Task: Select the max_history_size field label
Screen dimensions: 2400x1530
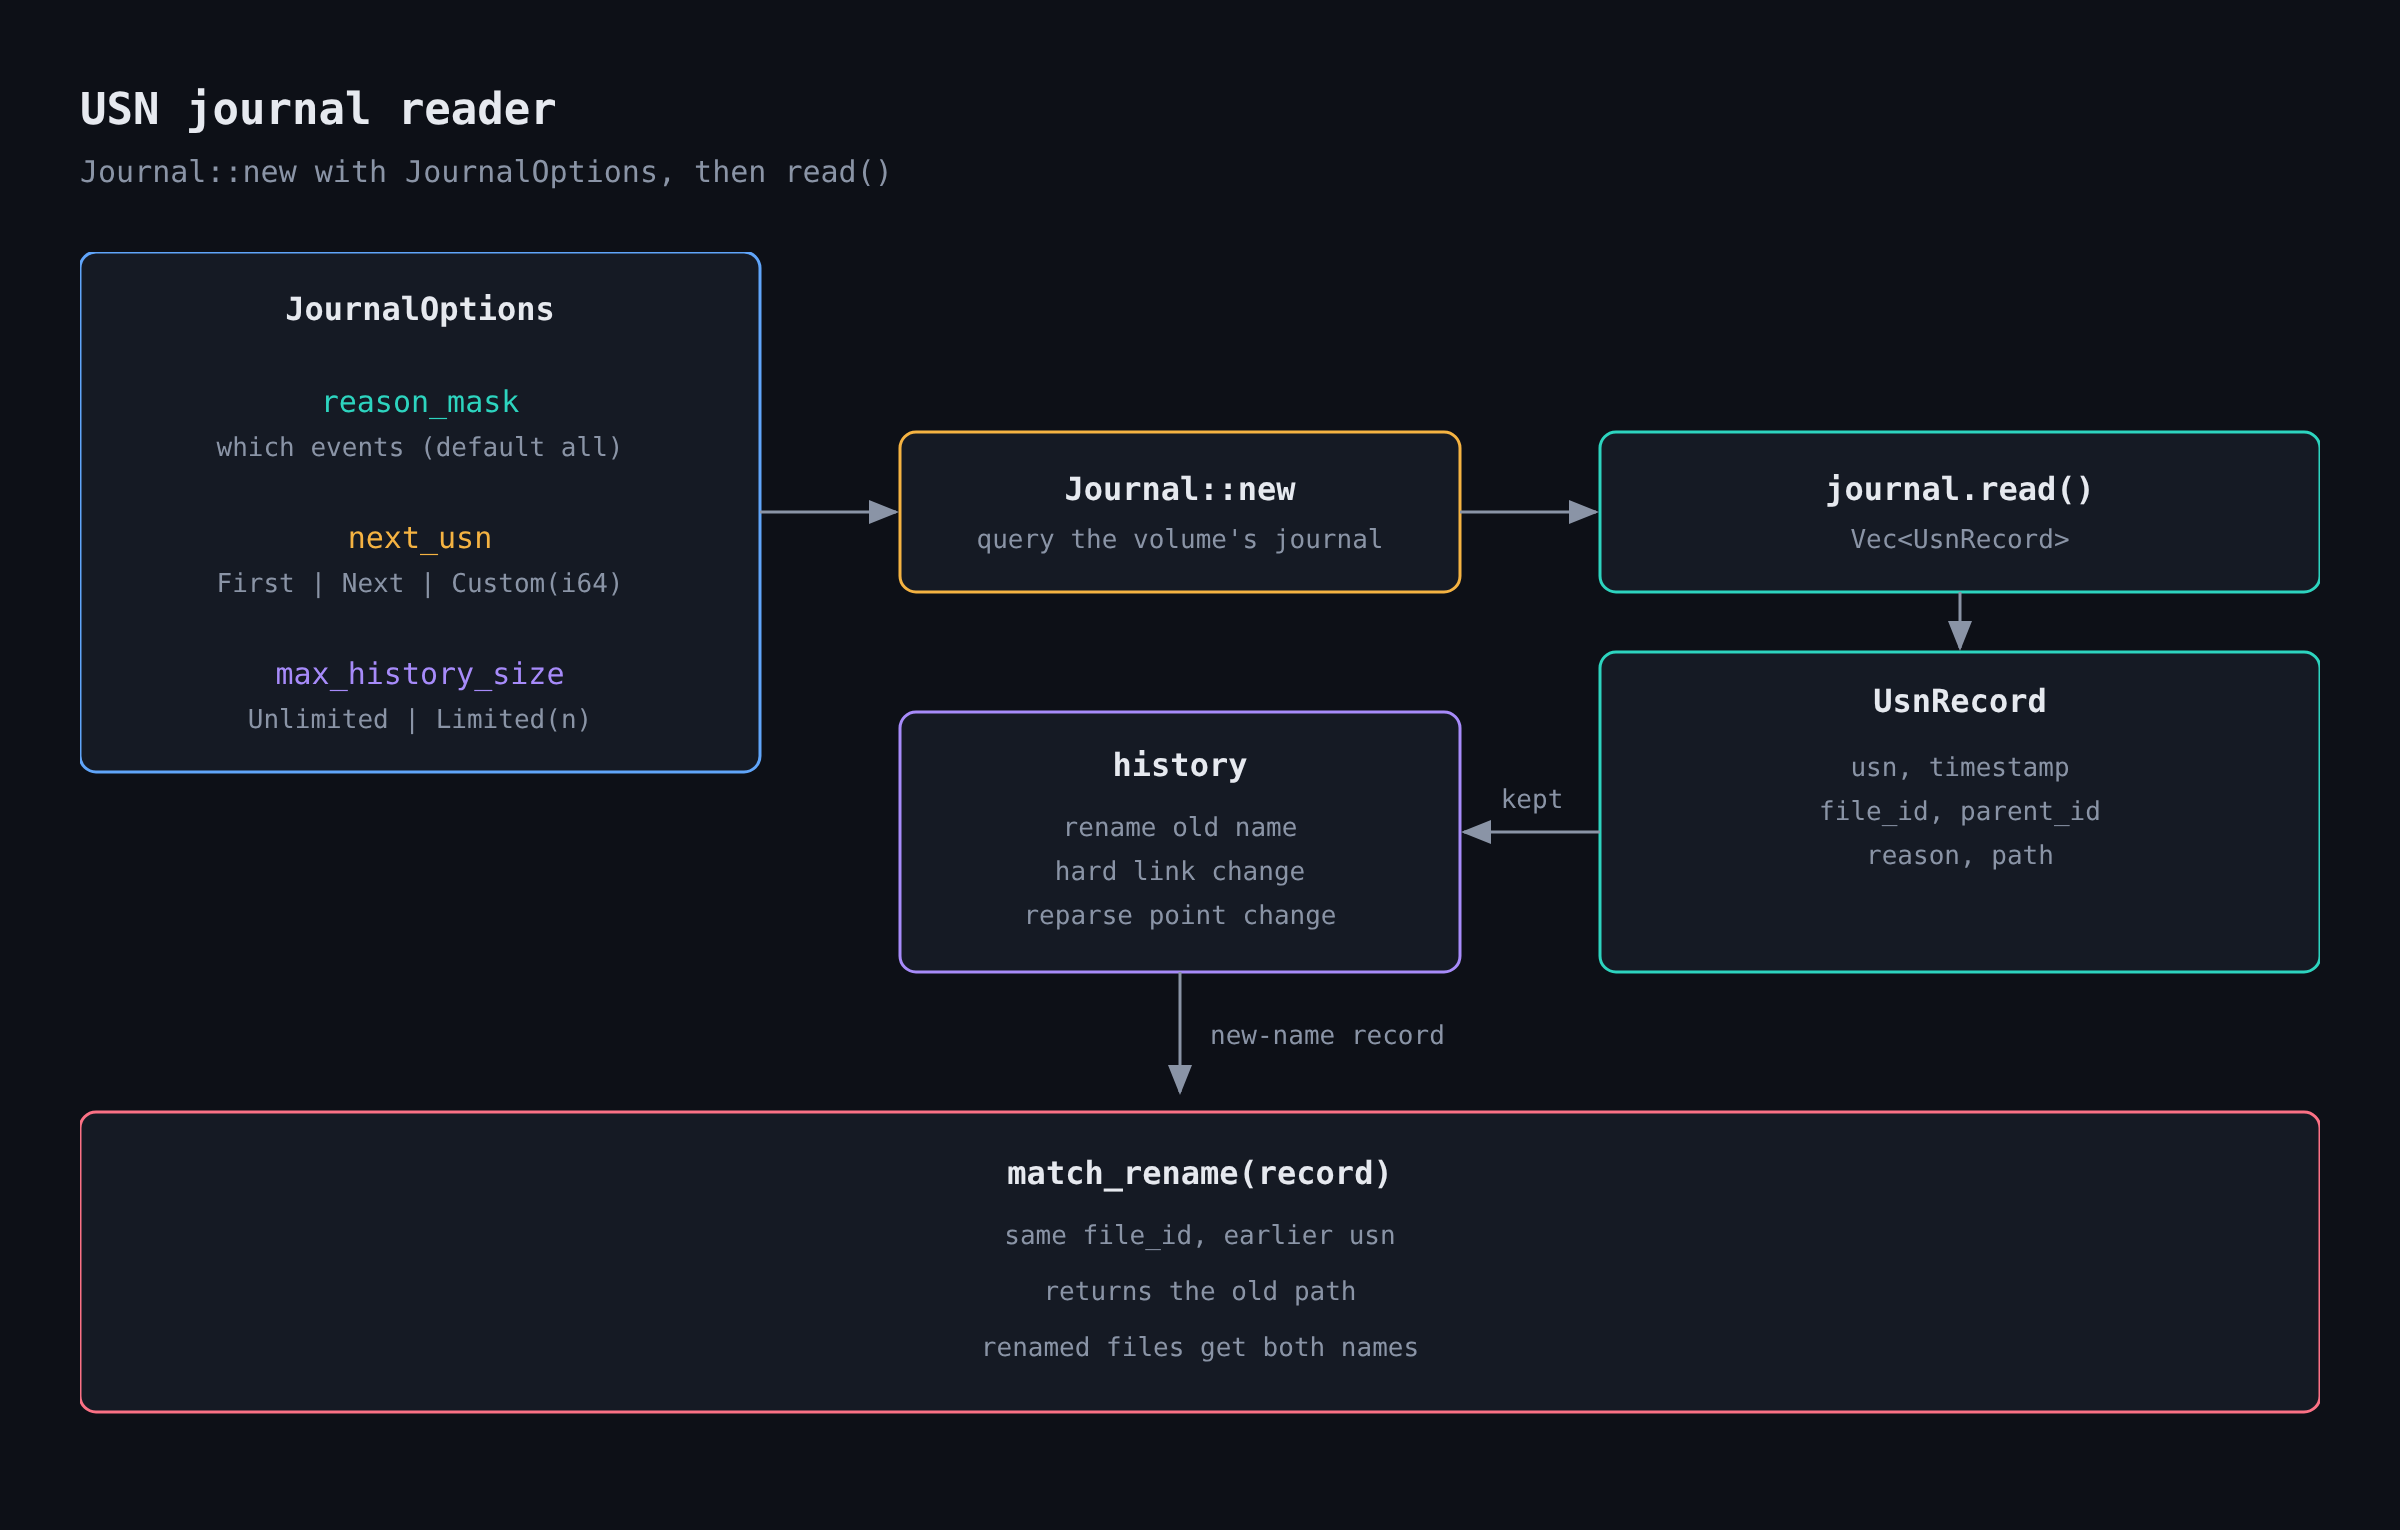Action: 420,674
